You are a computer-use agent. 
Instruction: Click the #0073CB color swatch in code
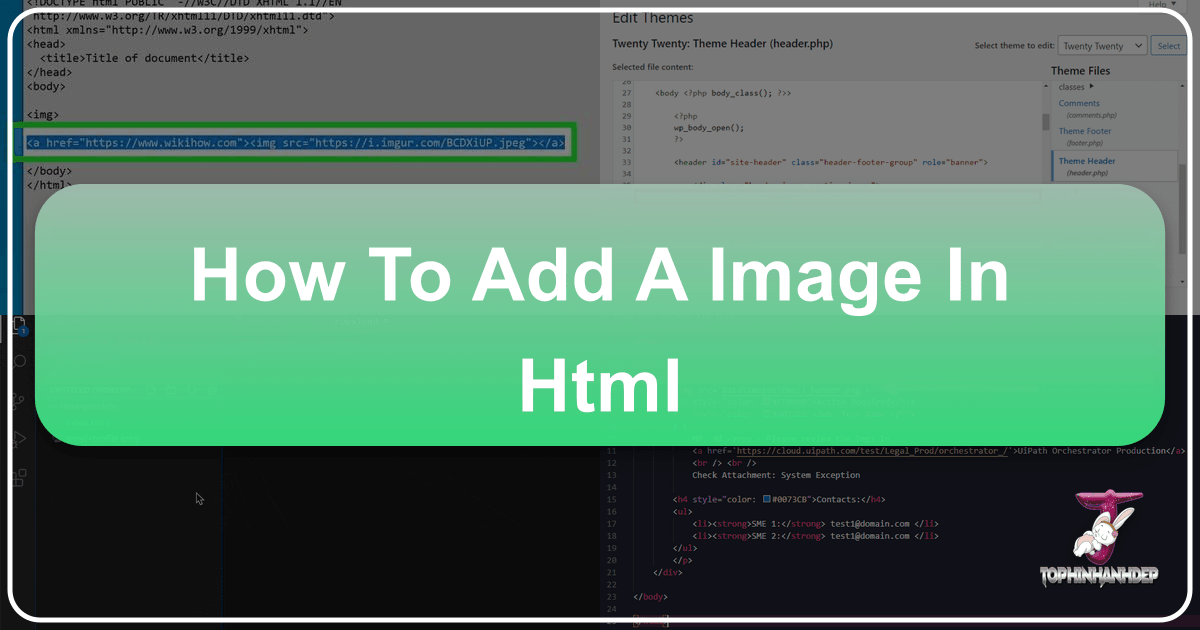tap(767, 500)
